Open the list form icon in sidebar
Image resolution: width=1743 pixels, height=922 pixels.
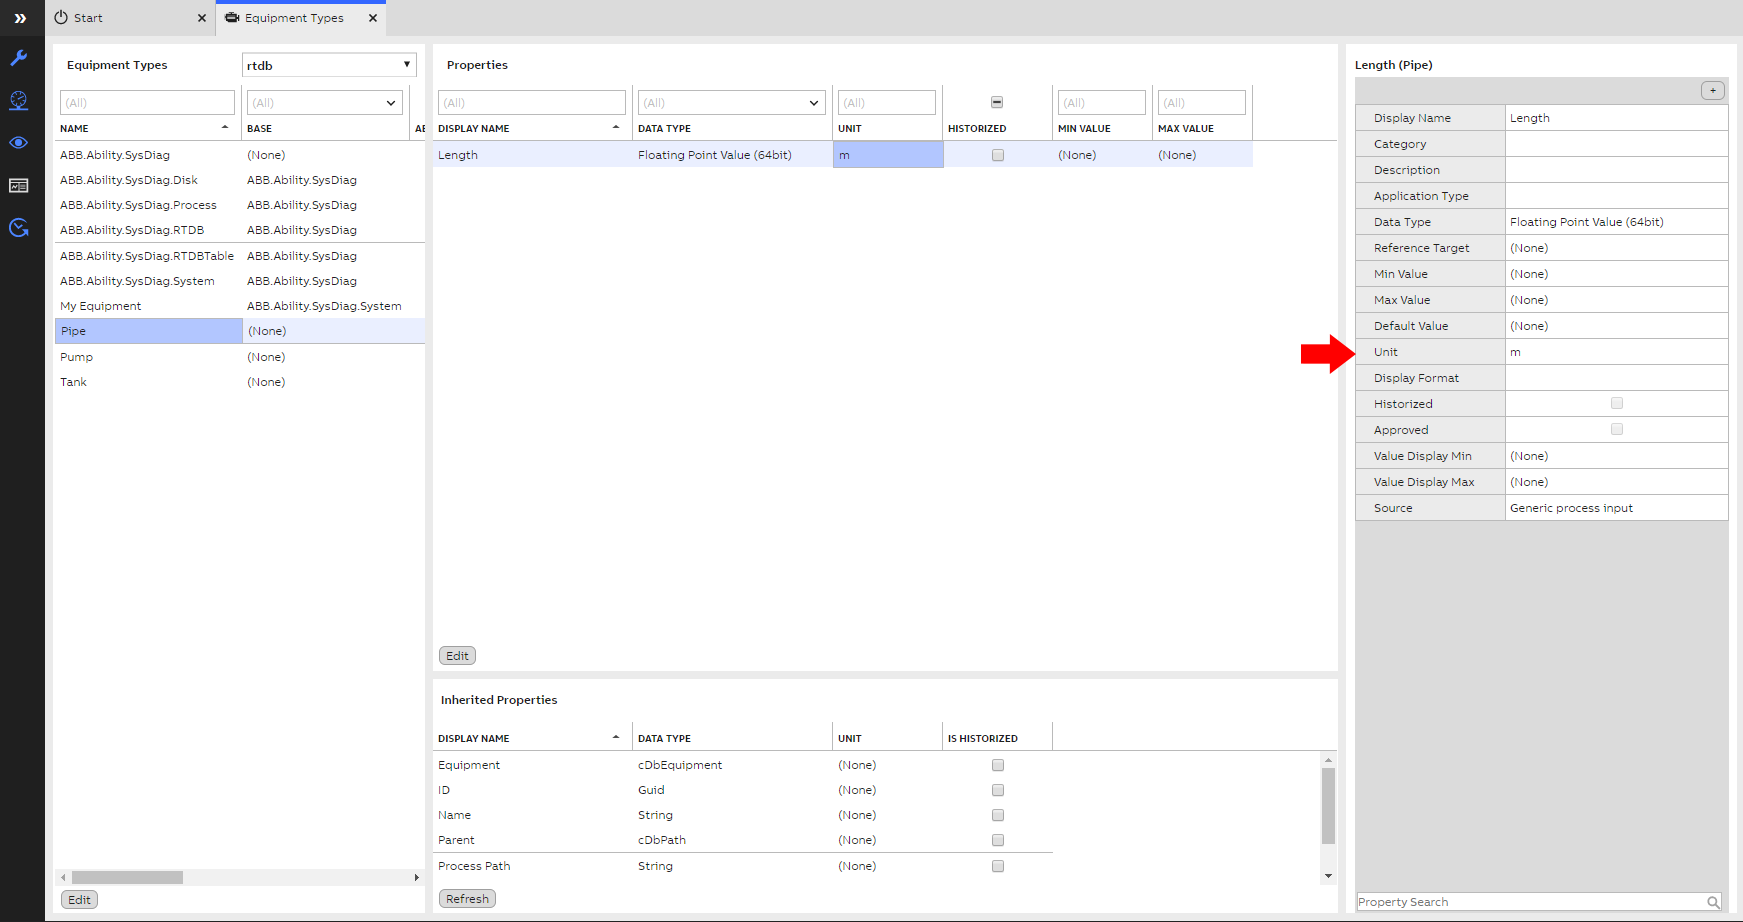click(19, 186)
